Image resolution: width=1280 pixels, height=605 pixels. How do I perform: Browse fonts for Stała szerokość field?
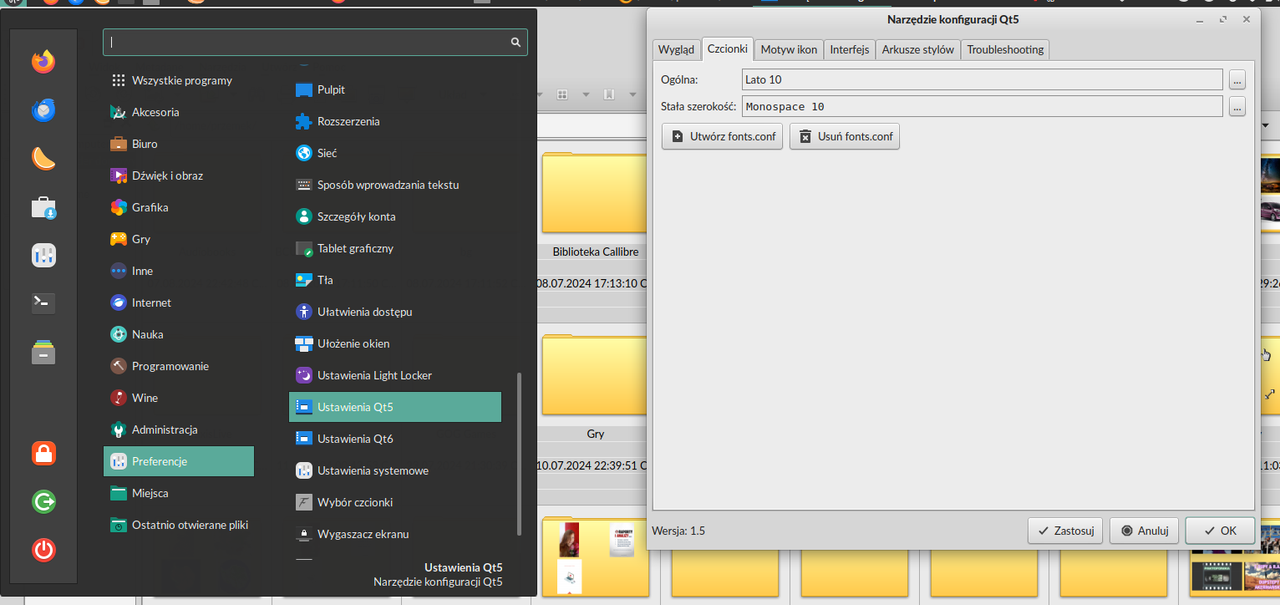(1237, 106)
